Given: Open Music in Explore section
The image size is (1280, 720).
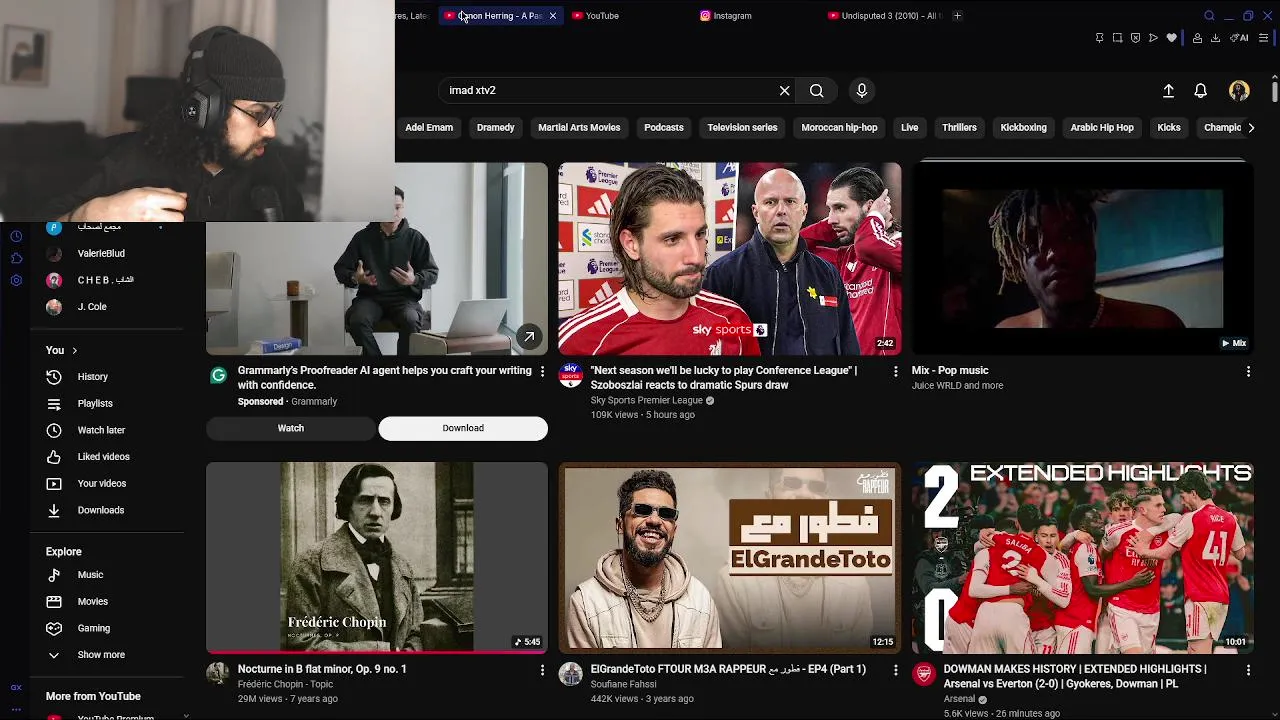Looking at the screenshot, I should tap(90, 575).
